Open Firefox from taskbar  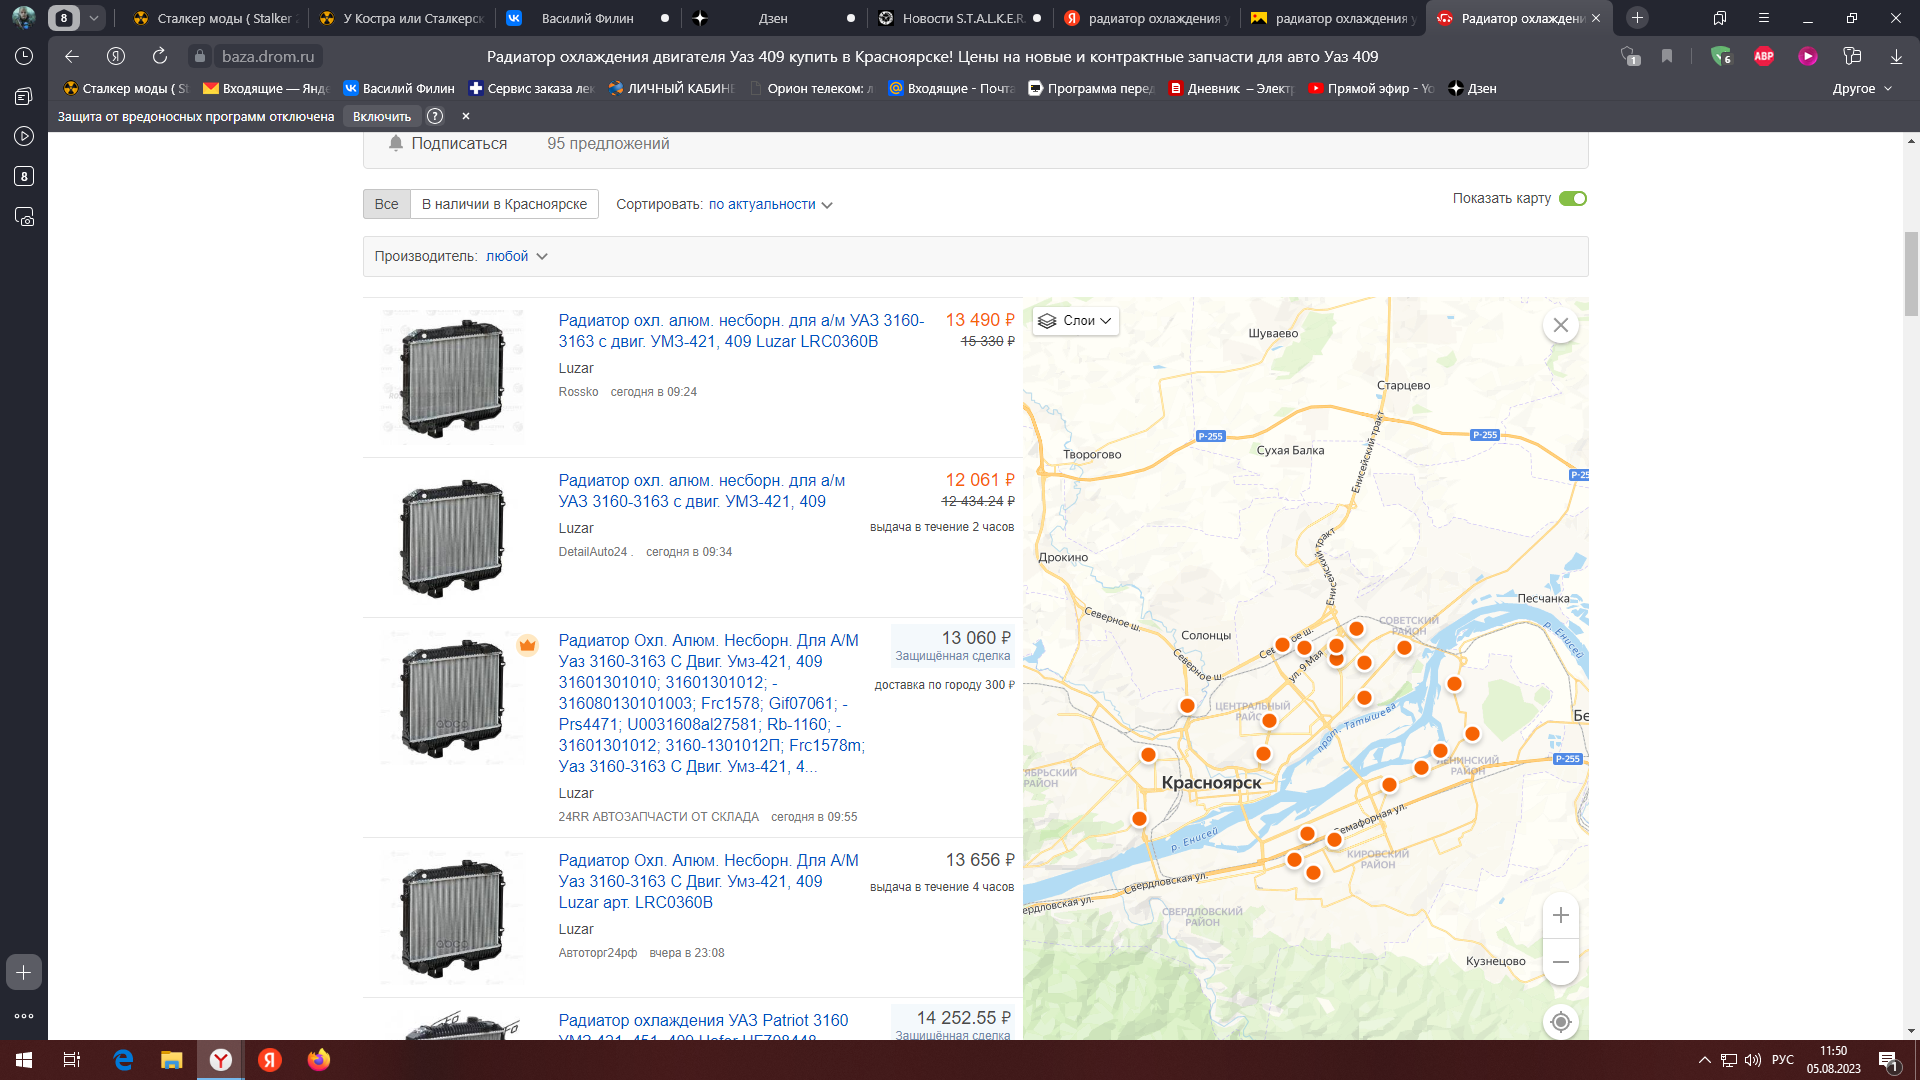319,1060
